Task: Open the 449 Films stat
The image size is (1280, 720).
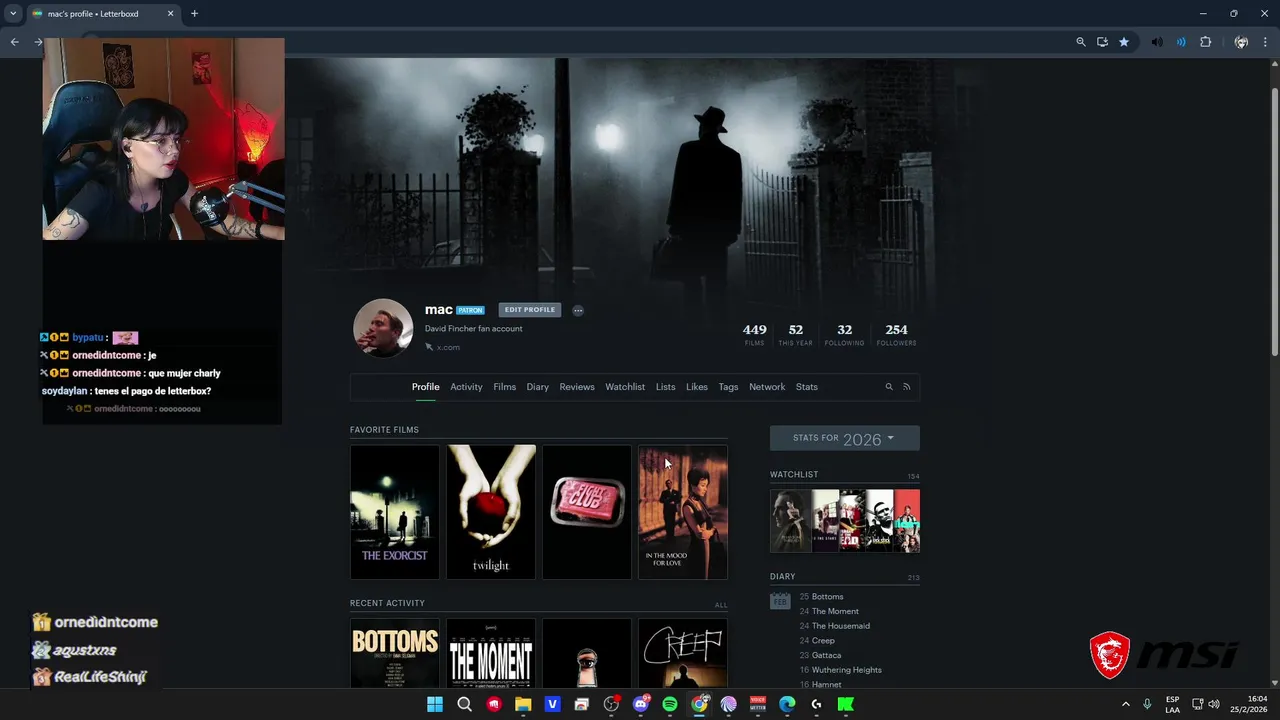Action: [x=755, y=334]
